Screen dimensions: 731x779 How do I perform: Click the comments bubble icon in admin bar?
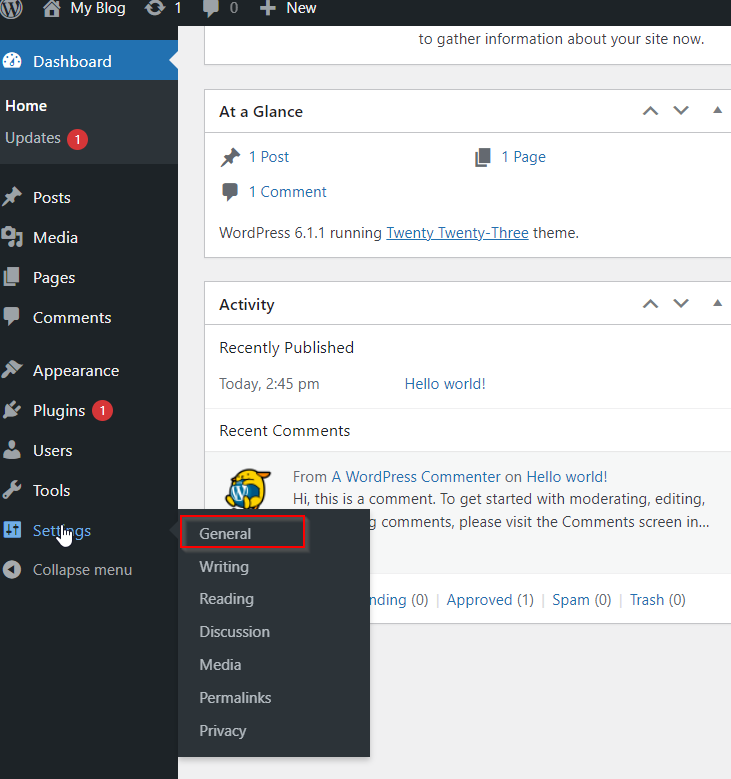pos(211,9)
